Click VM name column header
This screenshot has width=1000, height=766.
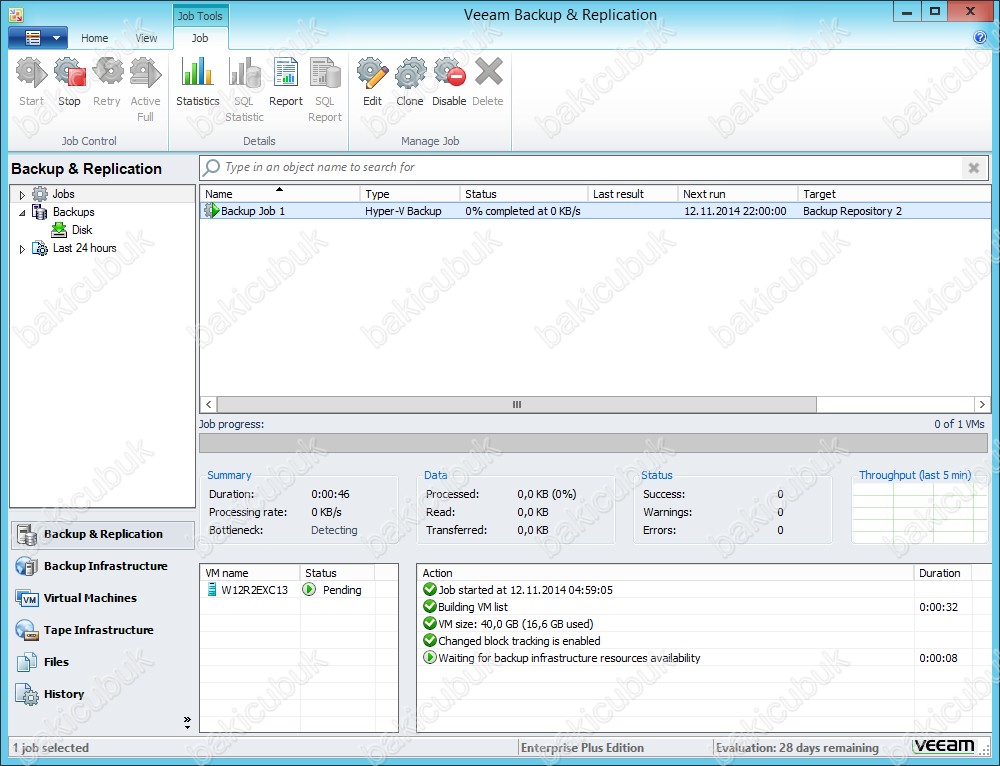[x=250, y=573]
